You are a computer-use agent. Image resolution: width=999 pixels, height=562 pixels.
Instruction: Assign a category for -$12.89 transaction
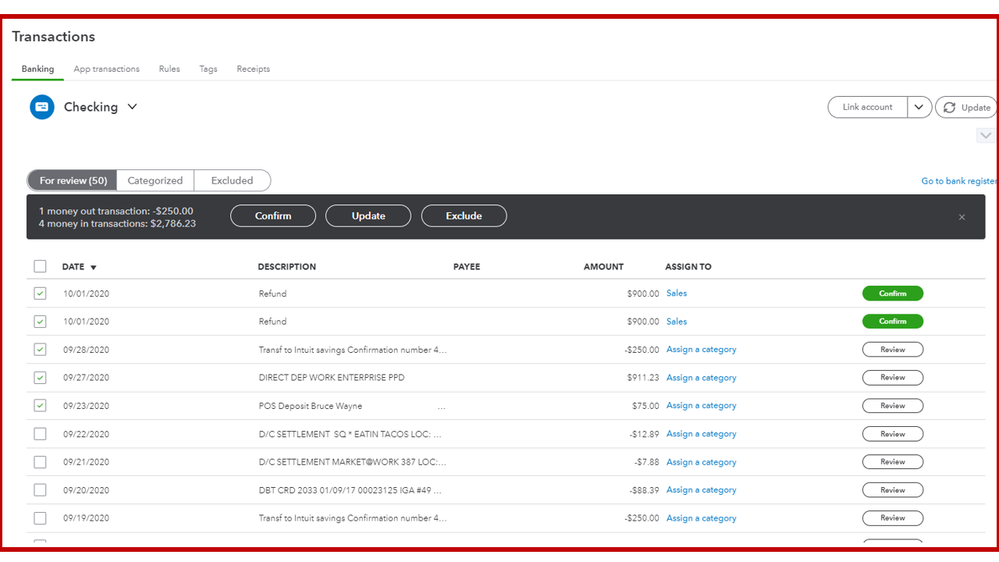[x=701, y=434]
